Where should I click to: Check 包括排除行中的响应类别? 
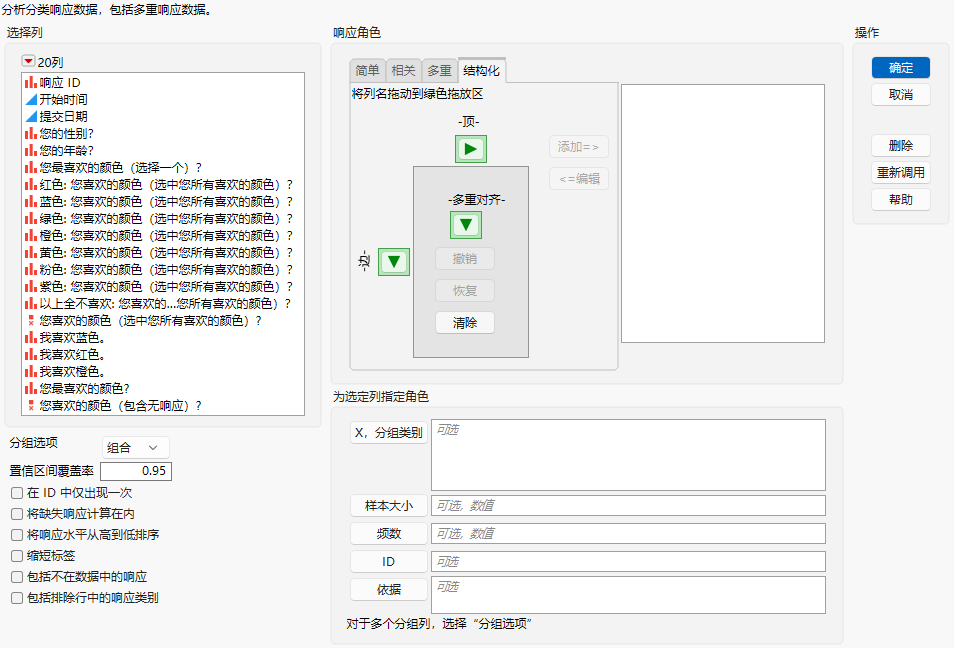(17, 598)
